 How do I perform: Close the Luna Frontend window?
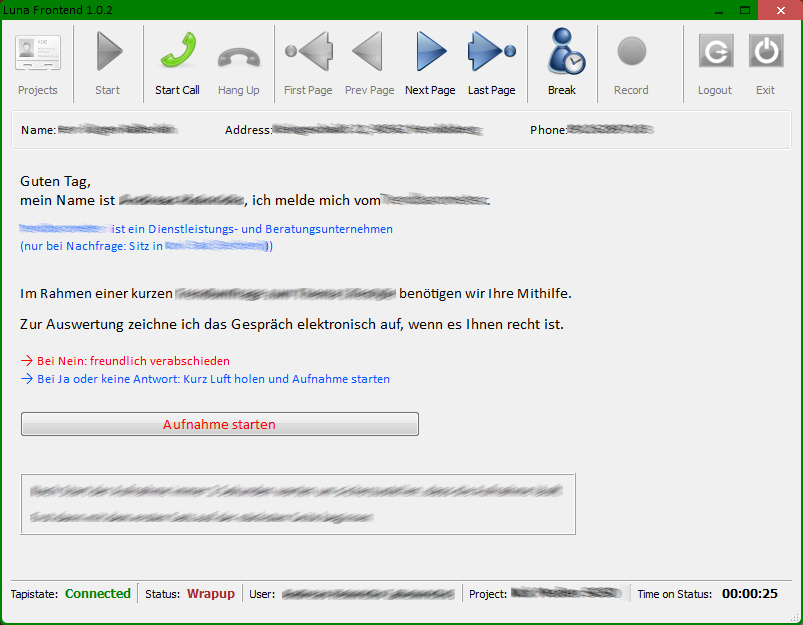click(x=778, y=9)
